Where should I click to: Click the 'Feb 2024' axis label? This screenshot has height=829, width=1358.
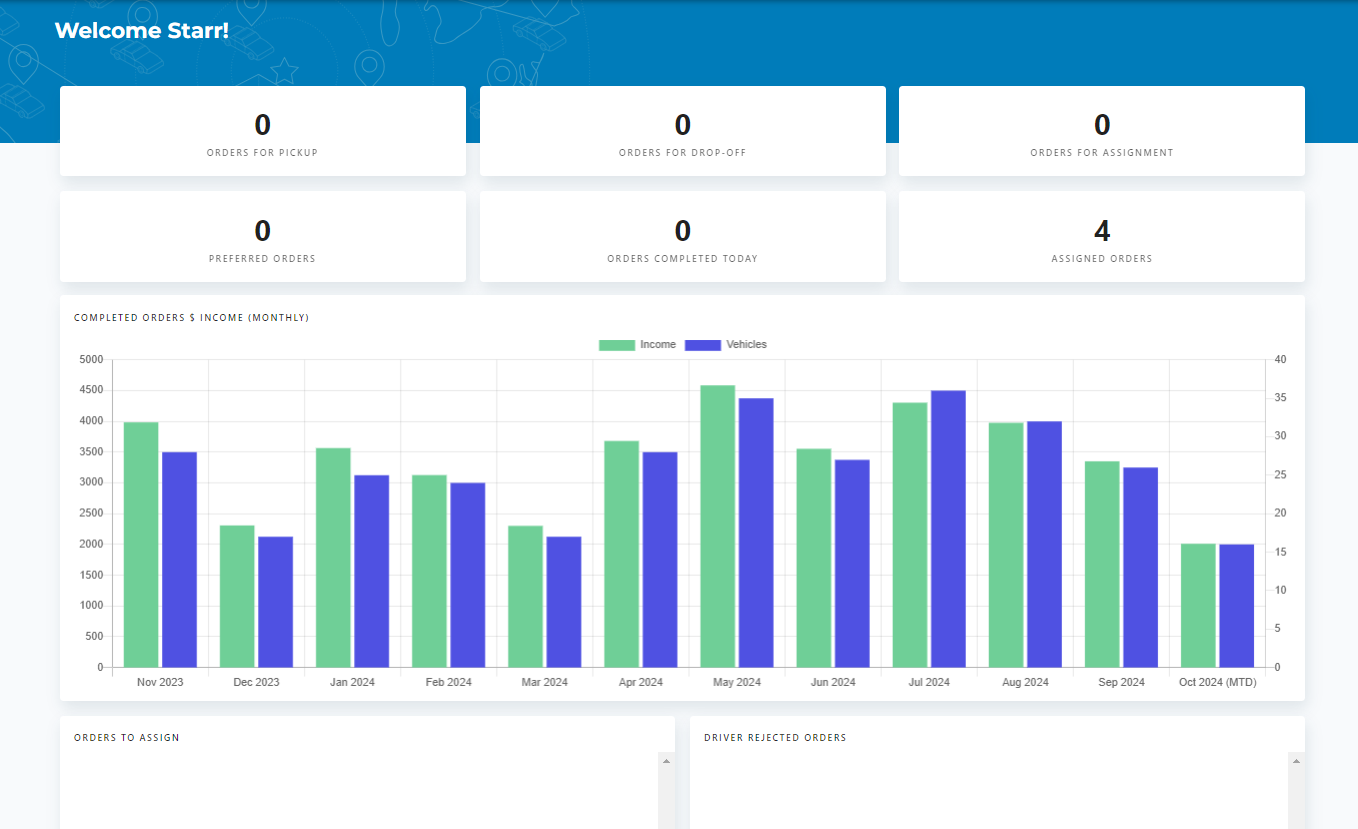tap(448, 682)
